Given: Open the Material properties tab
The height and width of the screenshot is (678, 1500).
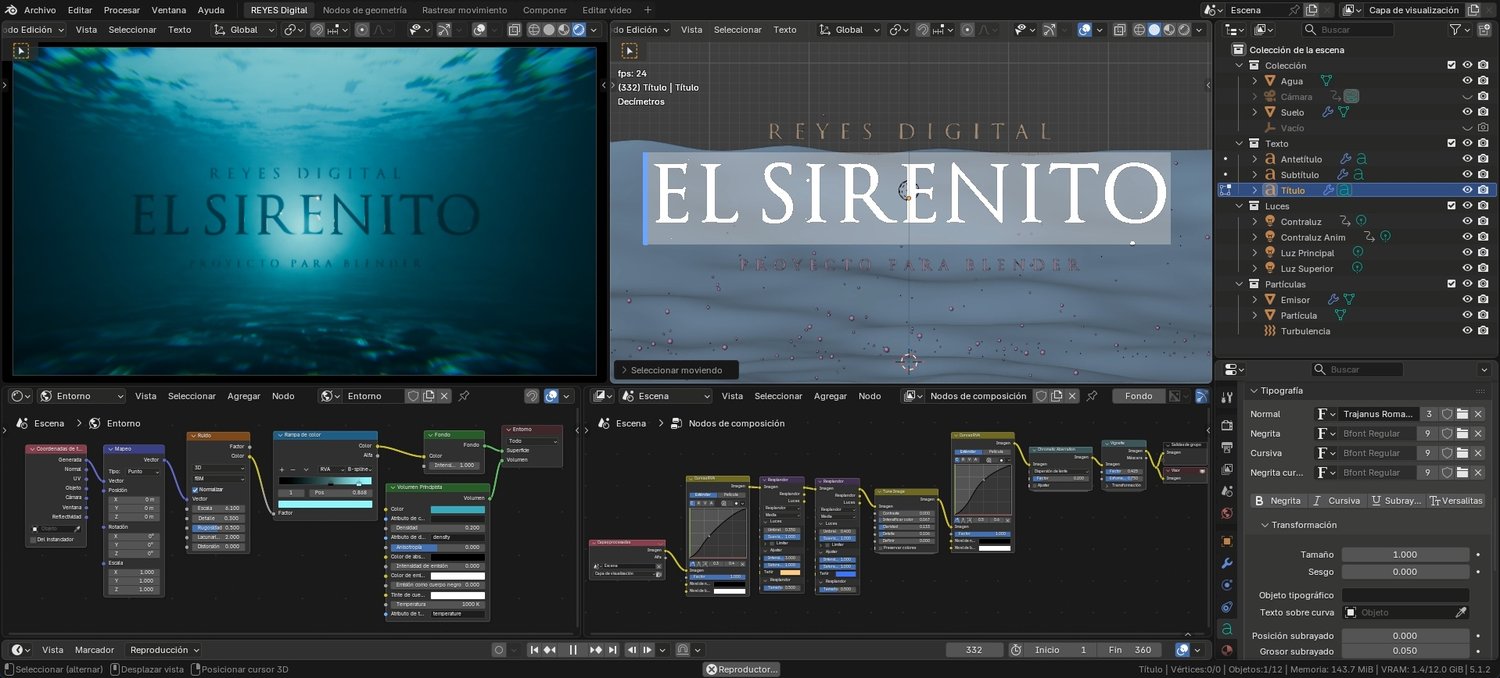Looking at the screenshot, I should pos(1227,650).
